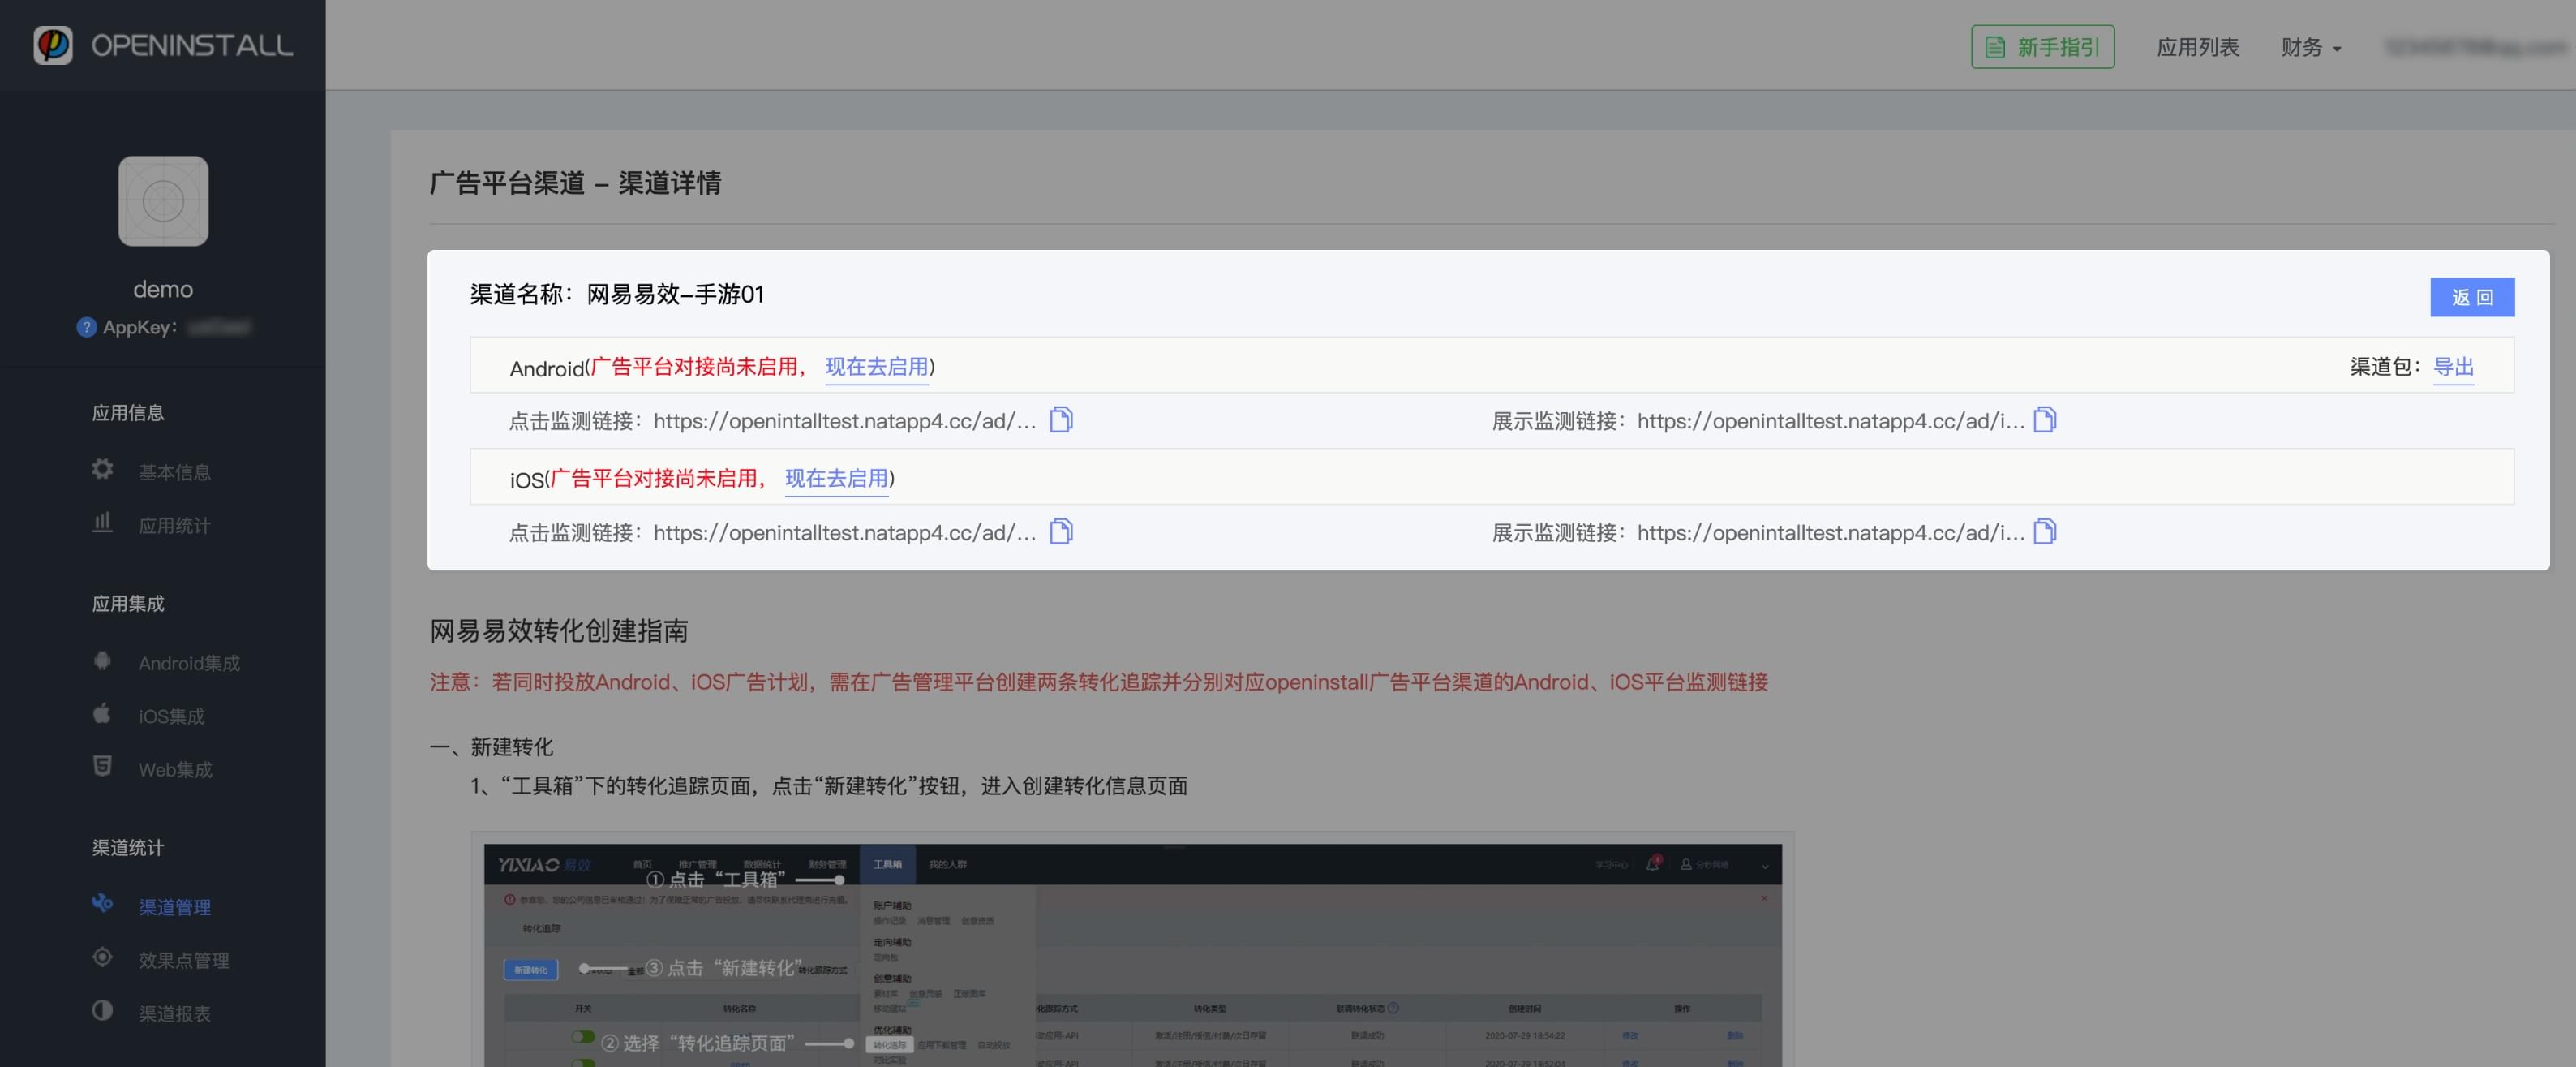Open 效果点管理 sidebar item

click(184, 960)
